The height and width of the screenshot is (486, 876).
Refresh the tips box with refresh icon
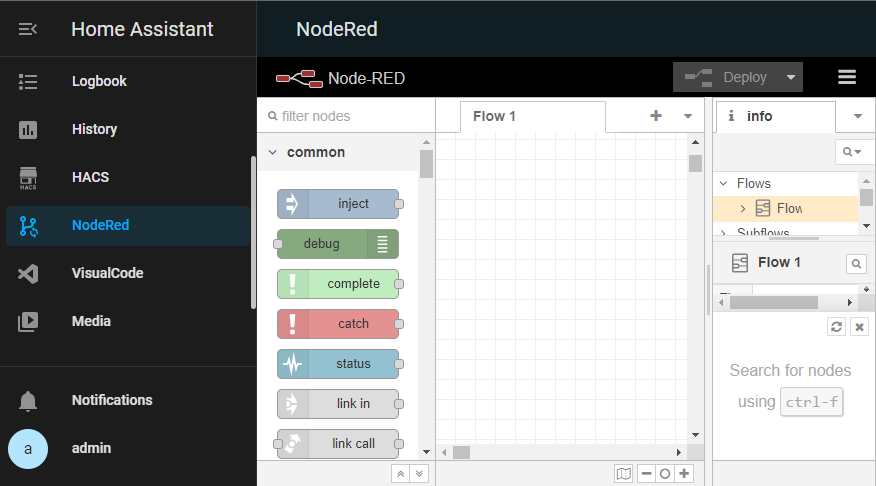point(836,327)
